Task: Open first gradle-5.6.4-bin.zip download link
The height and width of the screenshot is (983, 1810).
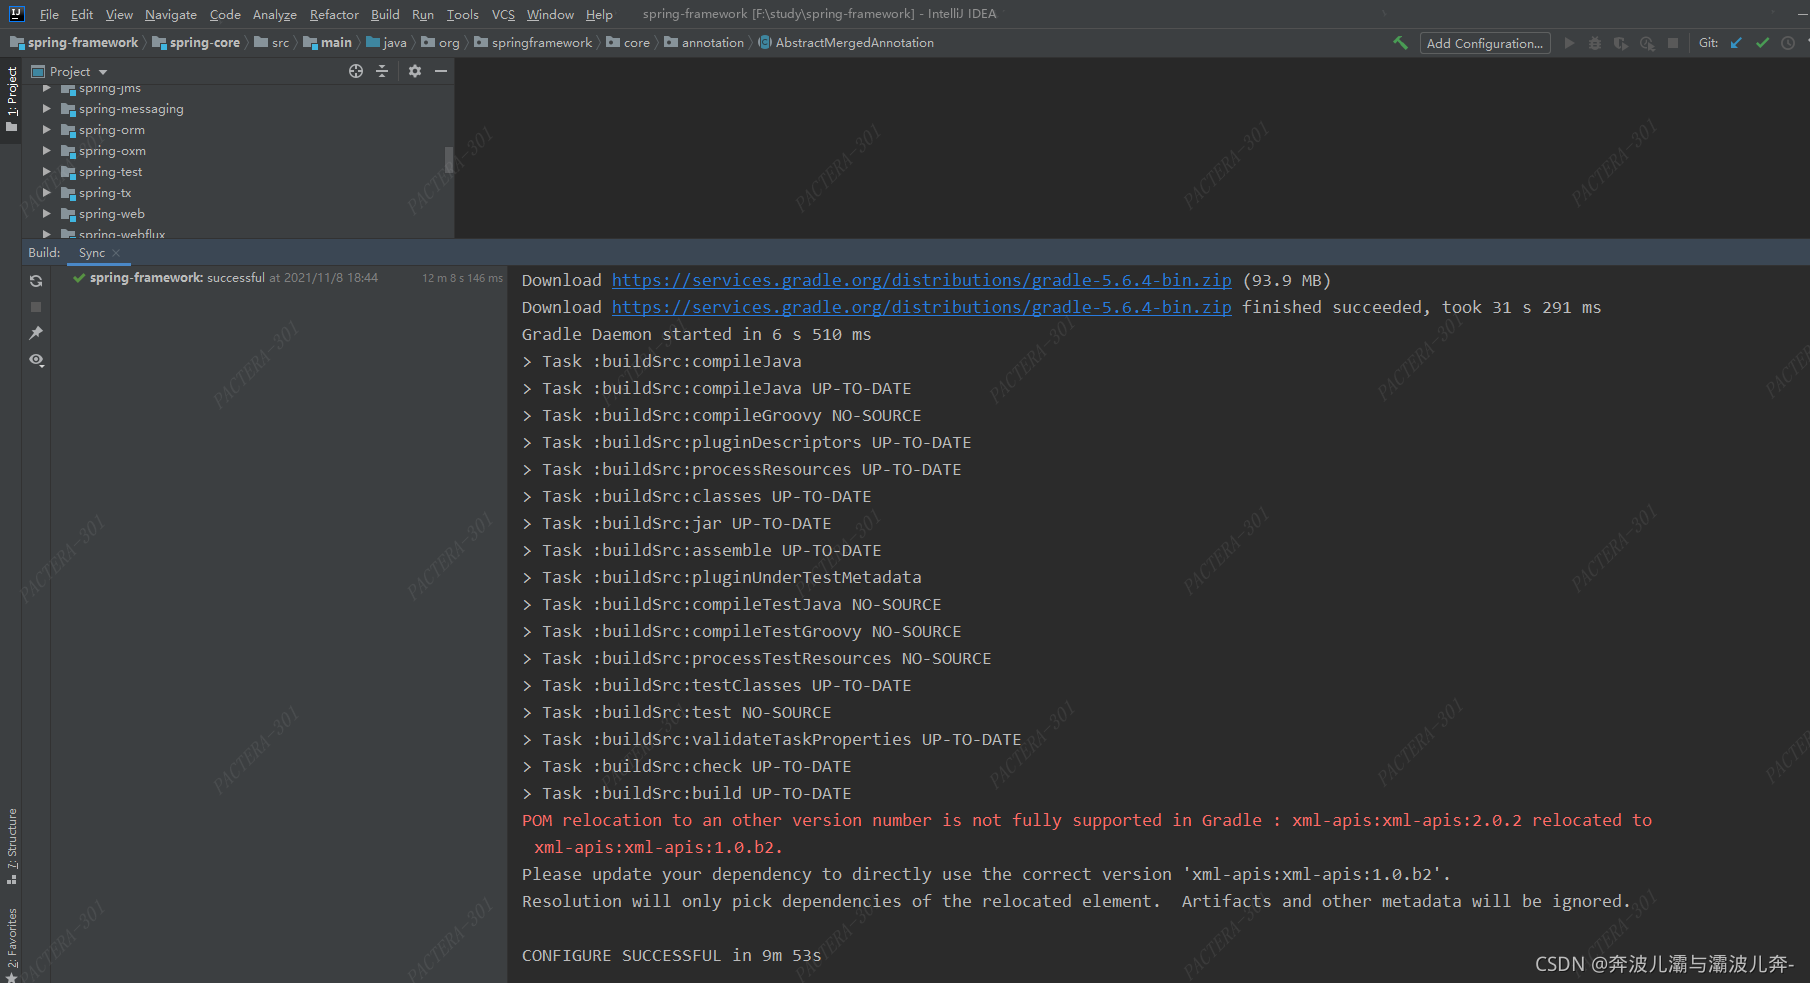Action: click(921, 281)
